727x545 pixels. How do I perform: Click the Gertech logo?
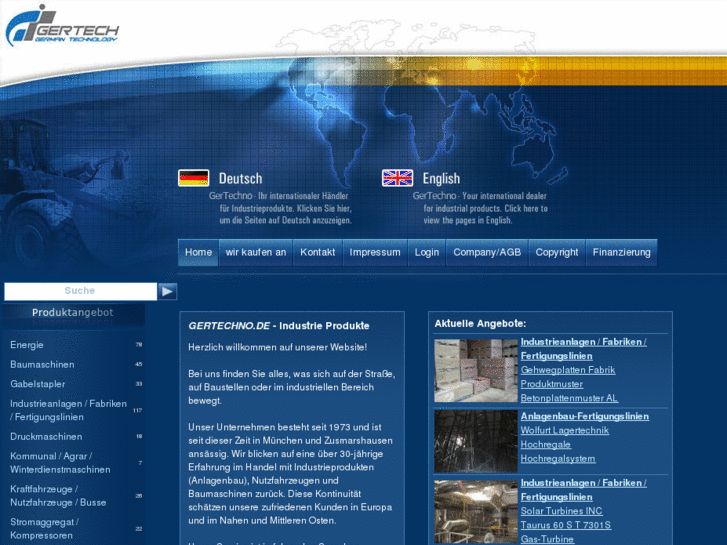[x=62, y=26]
